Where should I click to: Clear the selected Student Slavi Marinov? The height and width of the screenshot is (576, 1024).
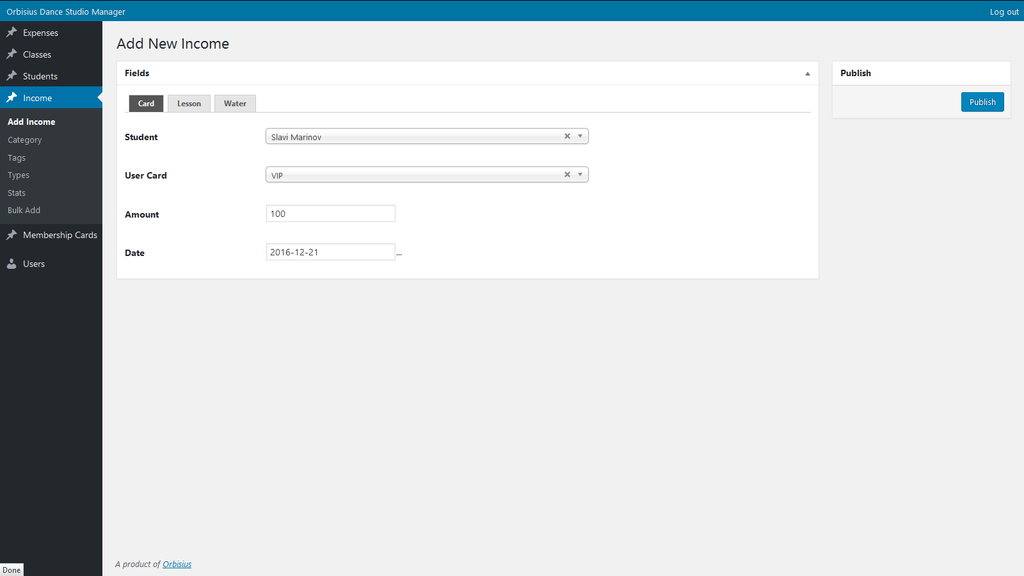(567, 136)
